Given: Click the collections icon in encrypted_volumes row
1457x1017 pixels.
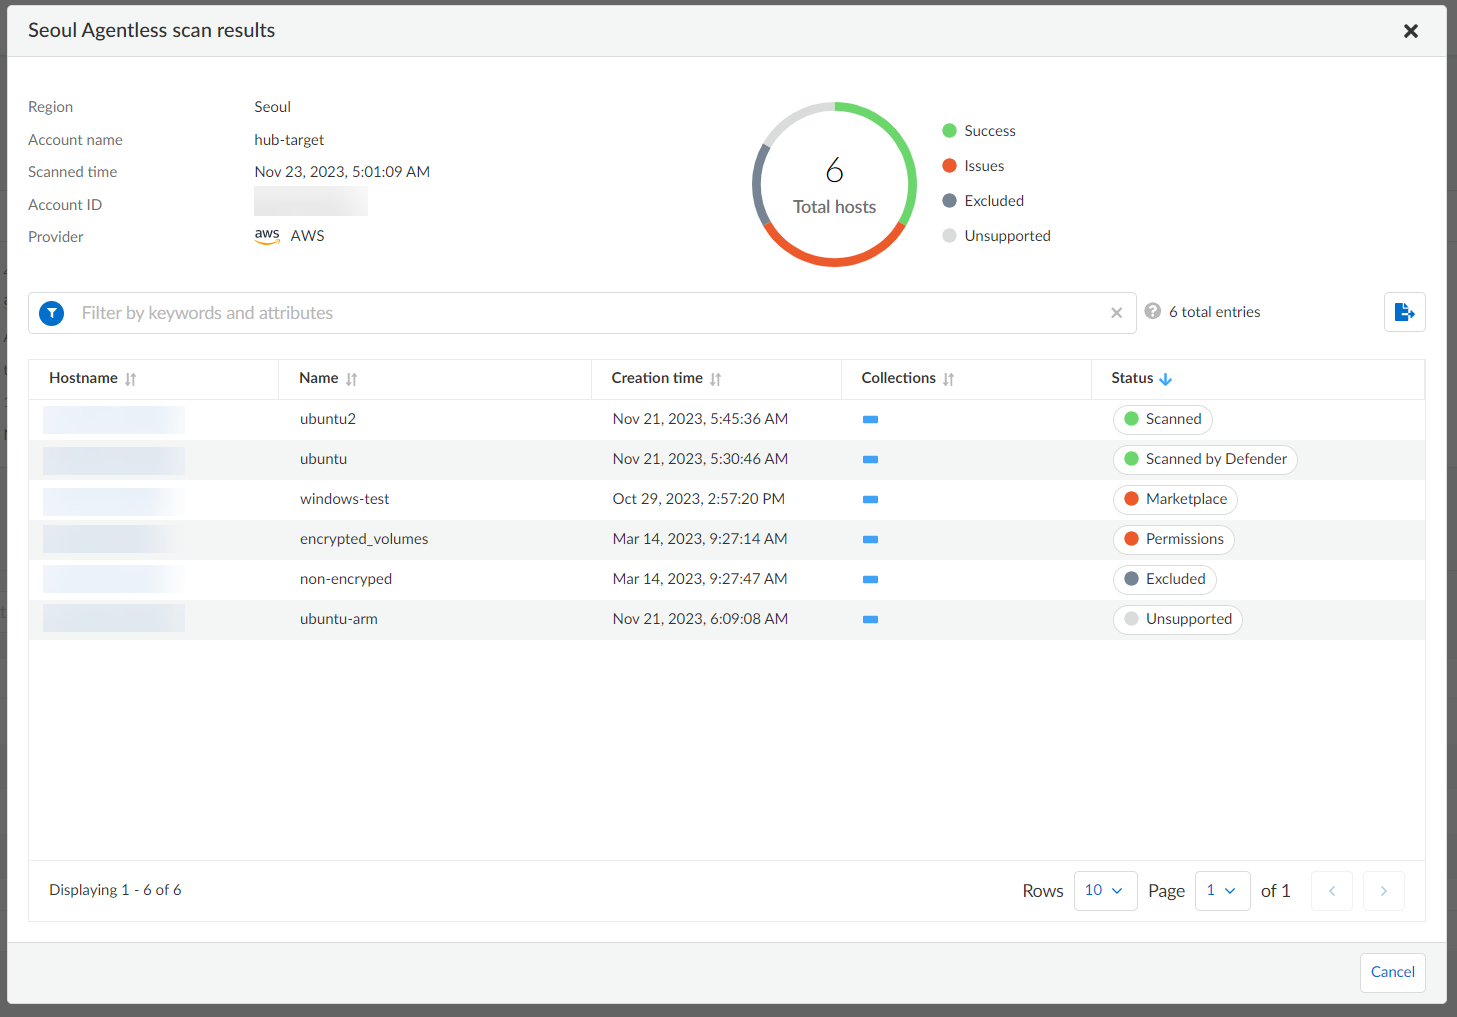Looking at the screenshot, I should click(x=870, y=539).
